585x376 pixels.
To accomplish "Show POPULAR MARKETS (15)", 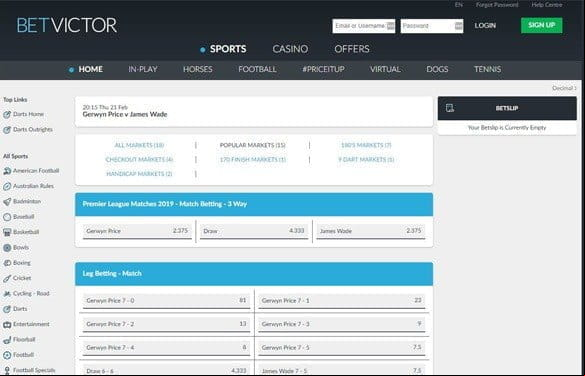I will point(253,145).
